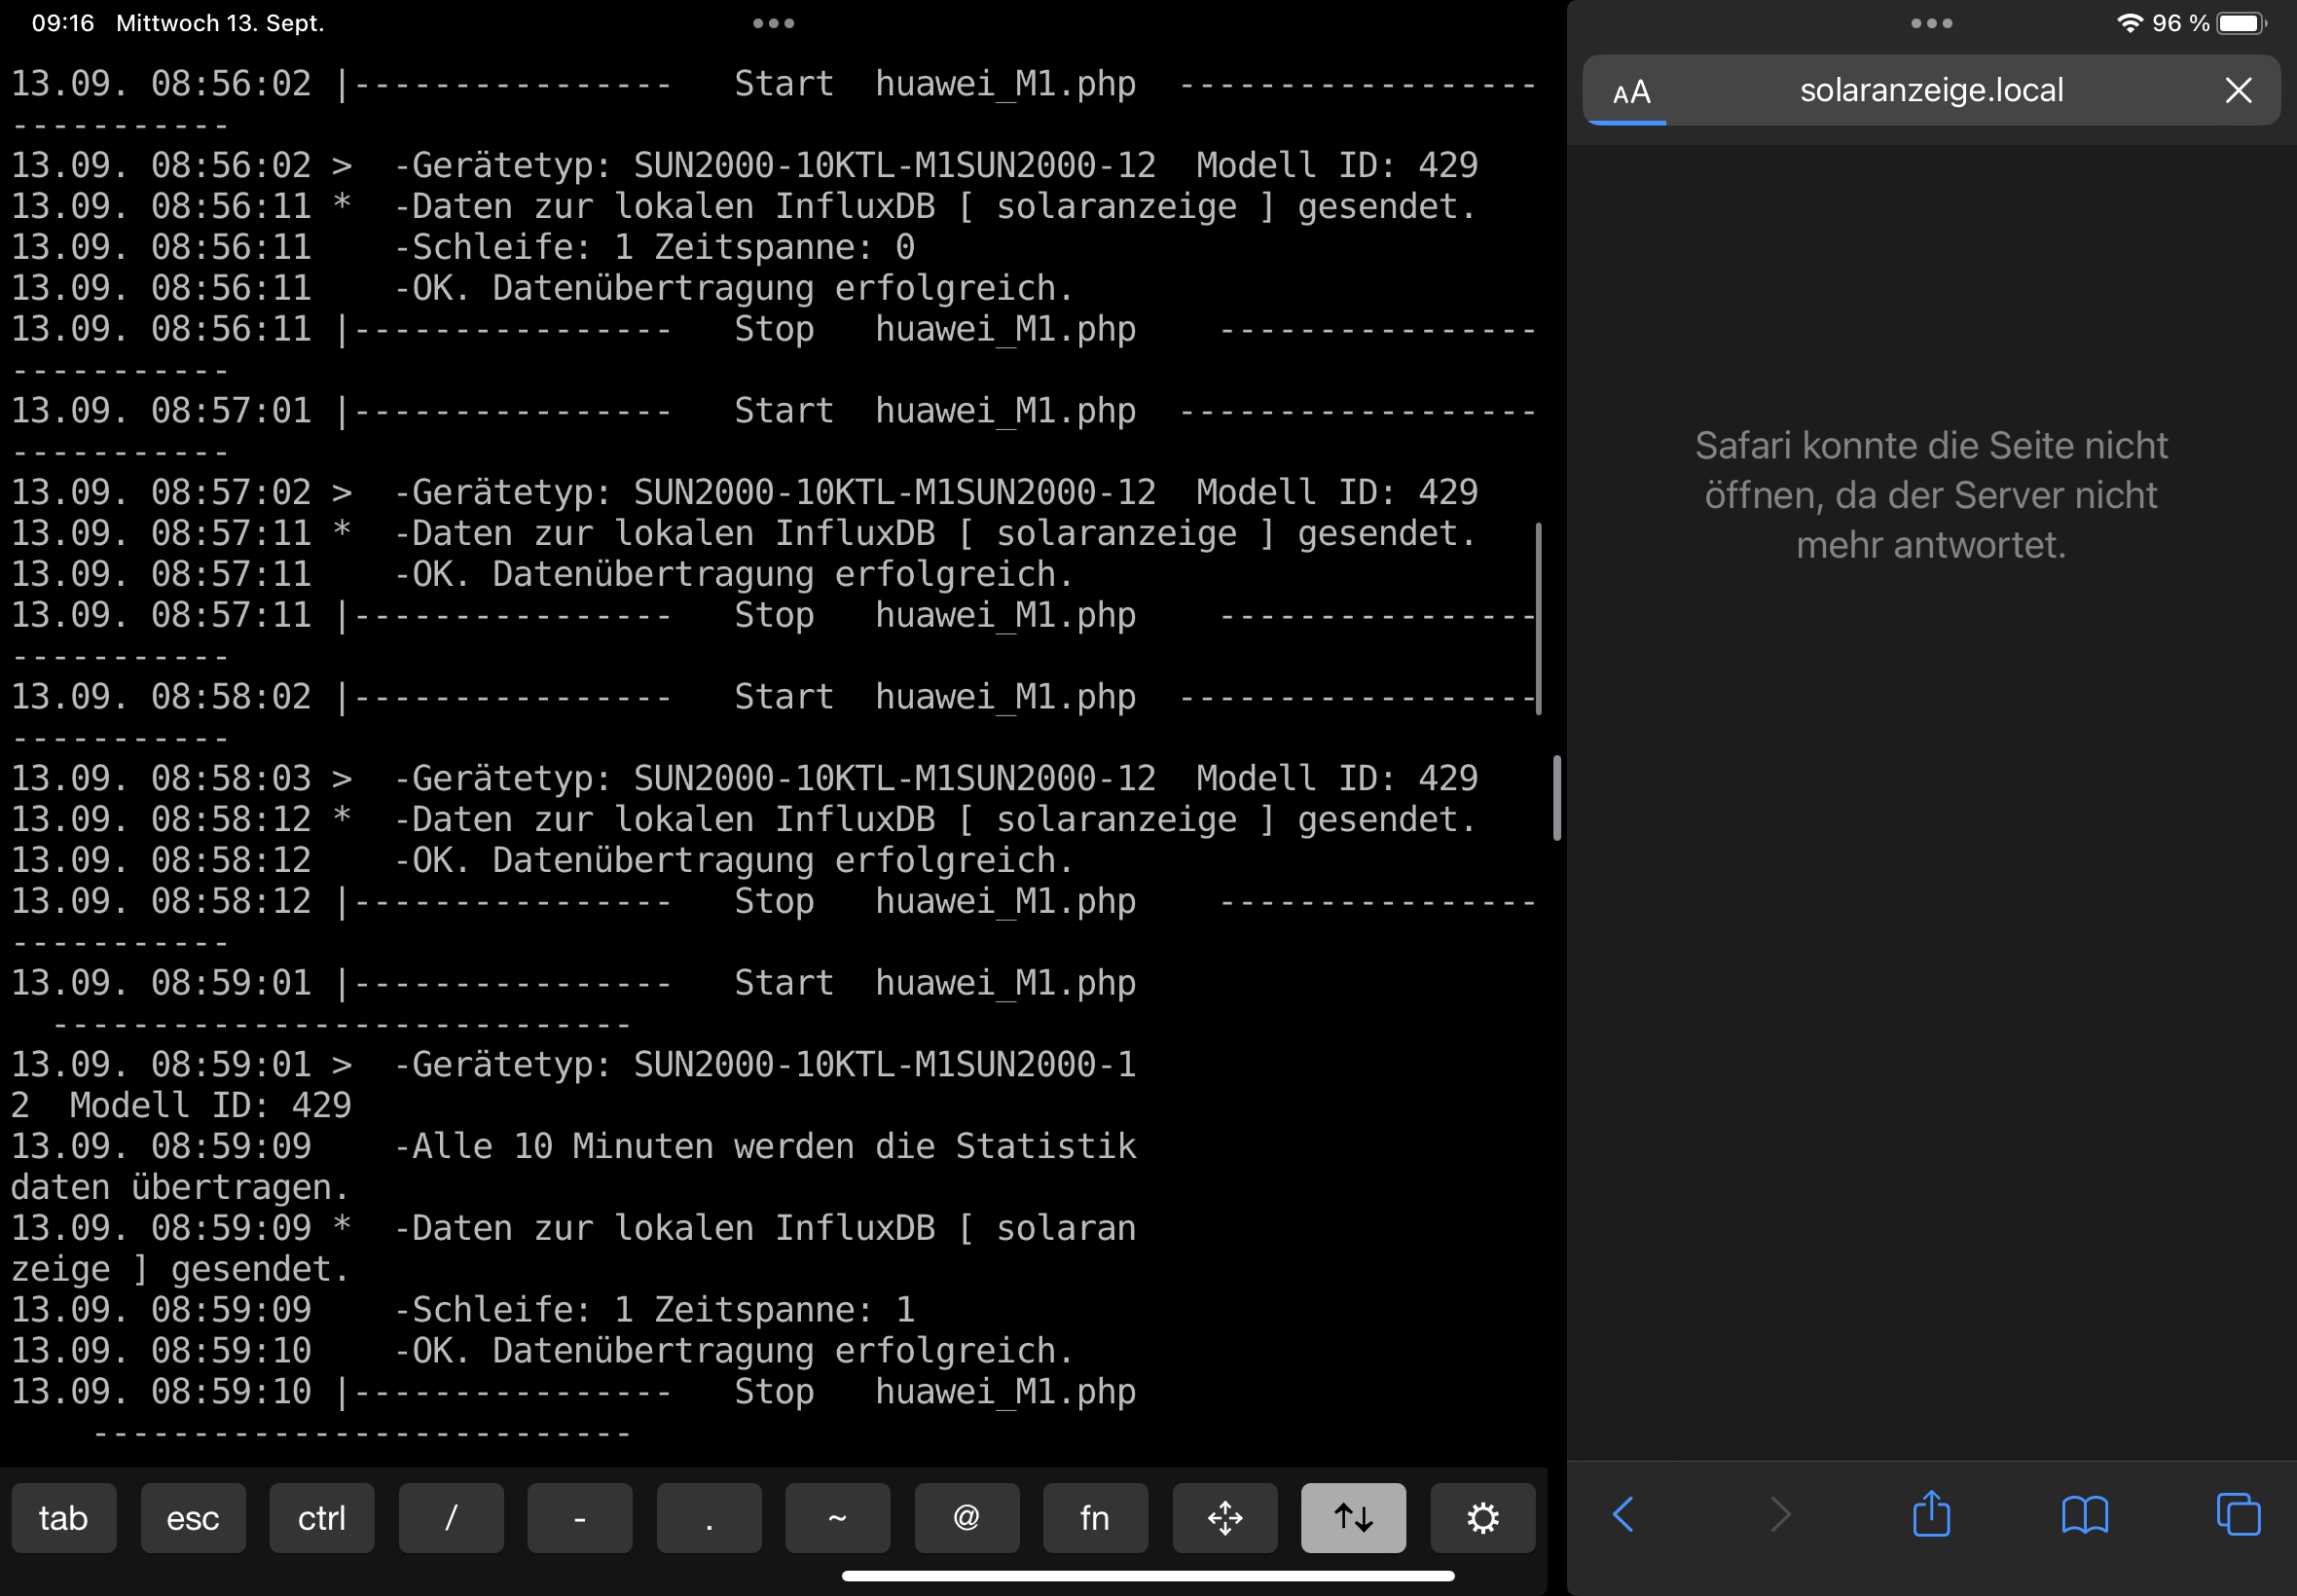Tap the split-view divider handle

click(x=1557, y=798)
